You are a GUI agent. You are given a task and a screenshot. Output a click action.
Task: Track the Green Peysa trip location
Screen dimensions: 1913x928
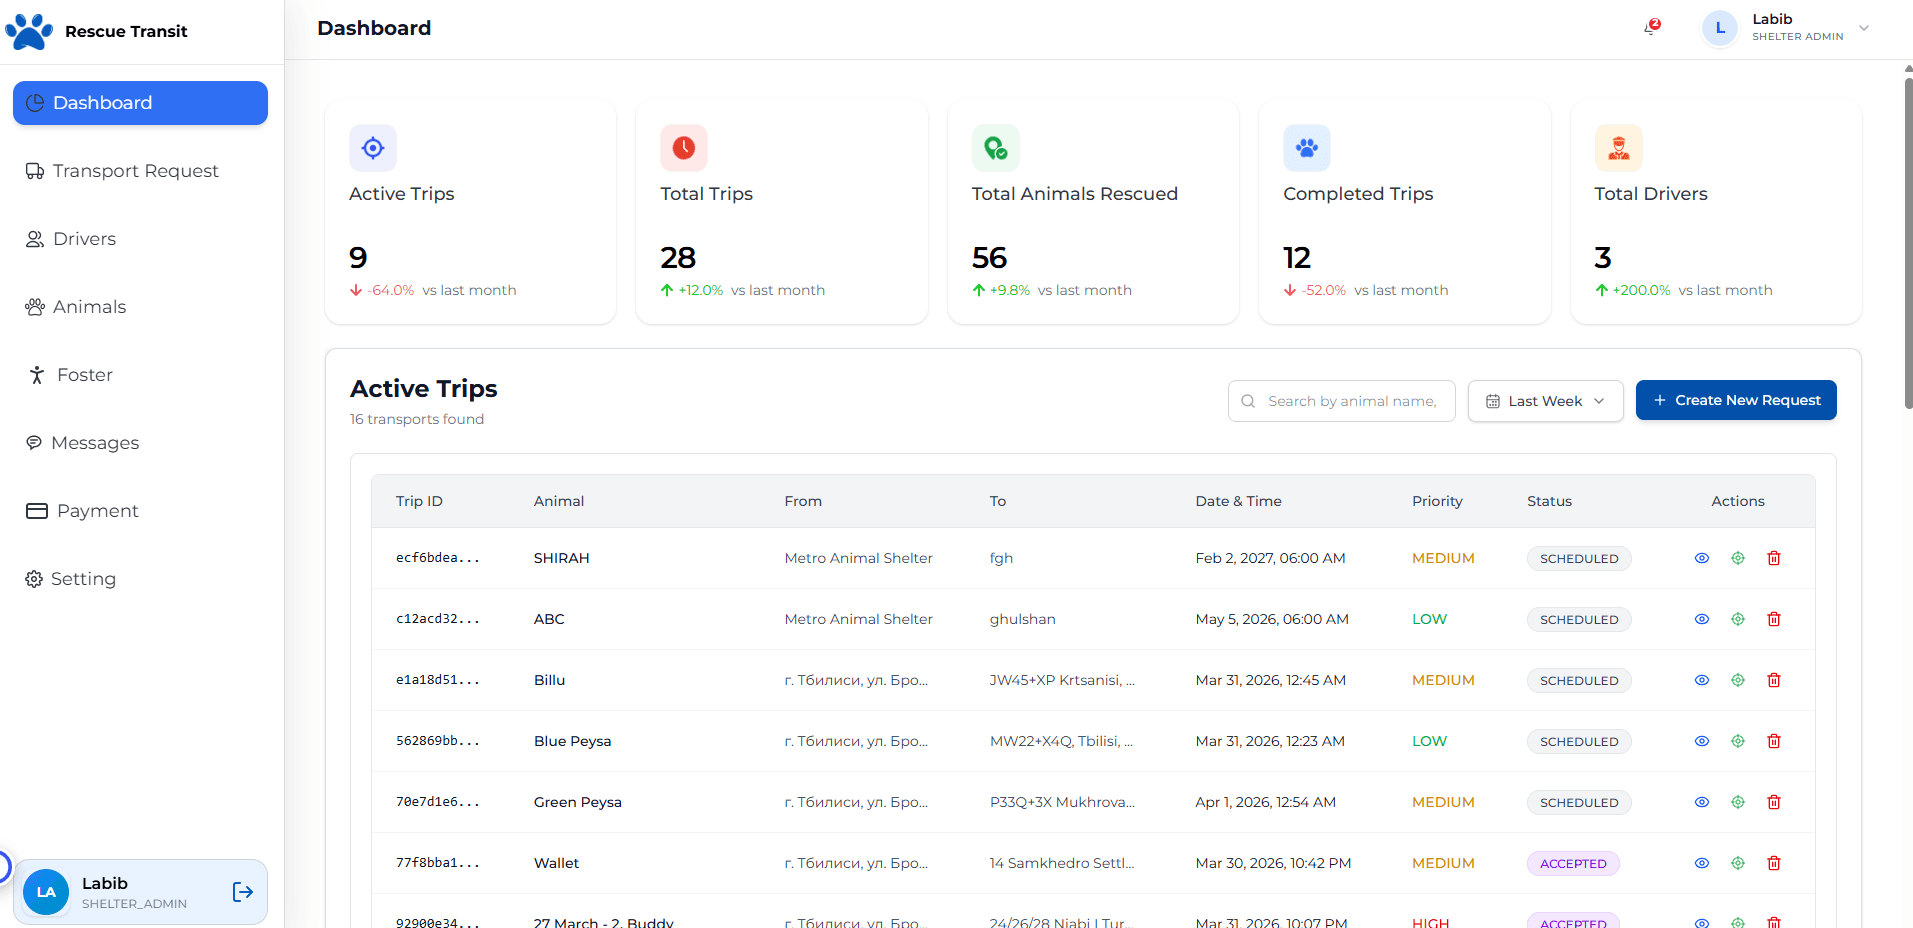1738,802
